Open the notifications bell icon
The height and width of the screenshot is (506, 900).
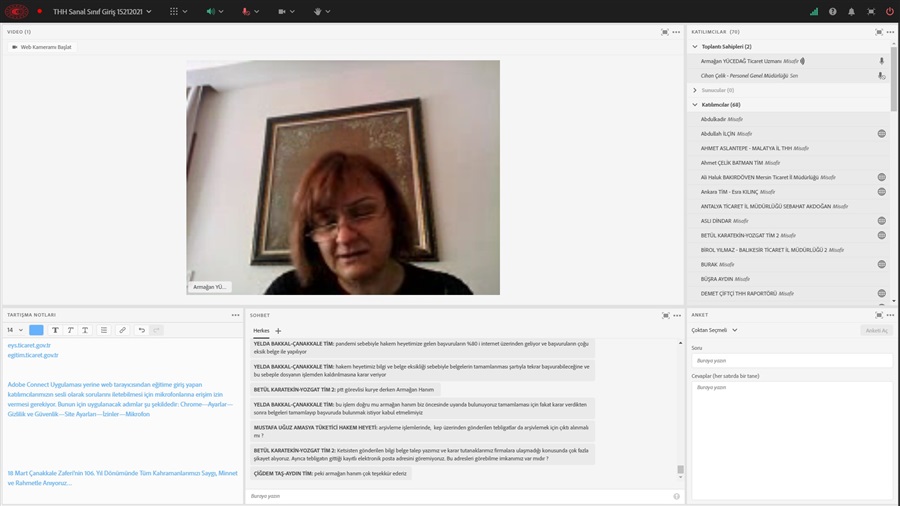click(x=851, y=11)
